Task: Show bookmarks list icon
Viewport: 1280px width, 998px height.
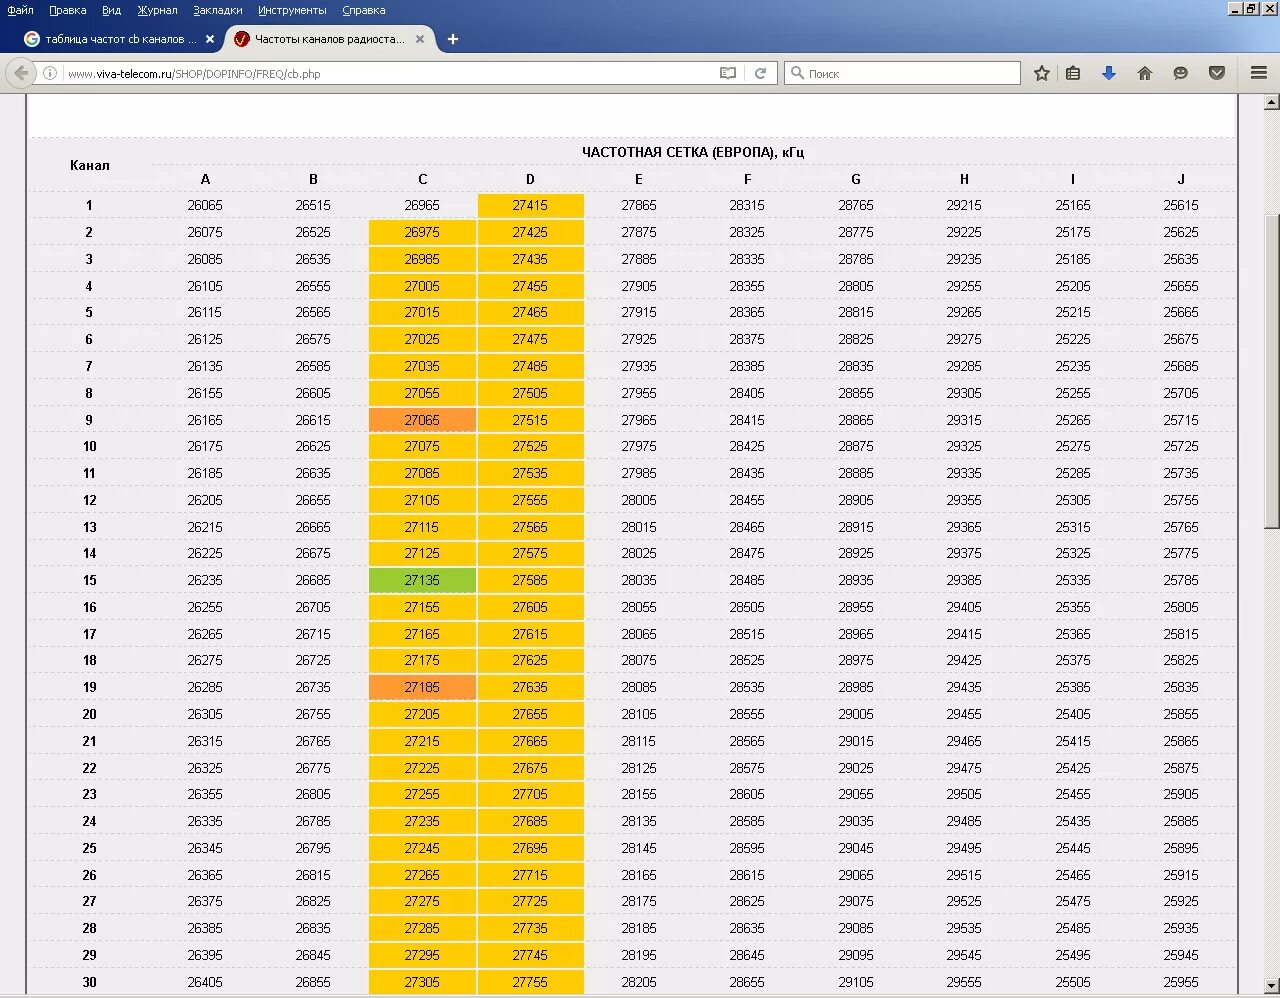Action: 1073,73
